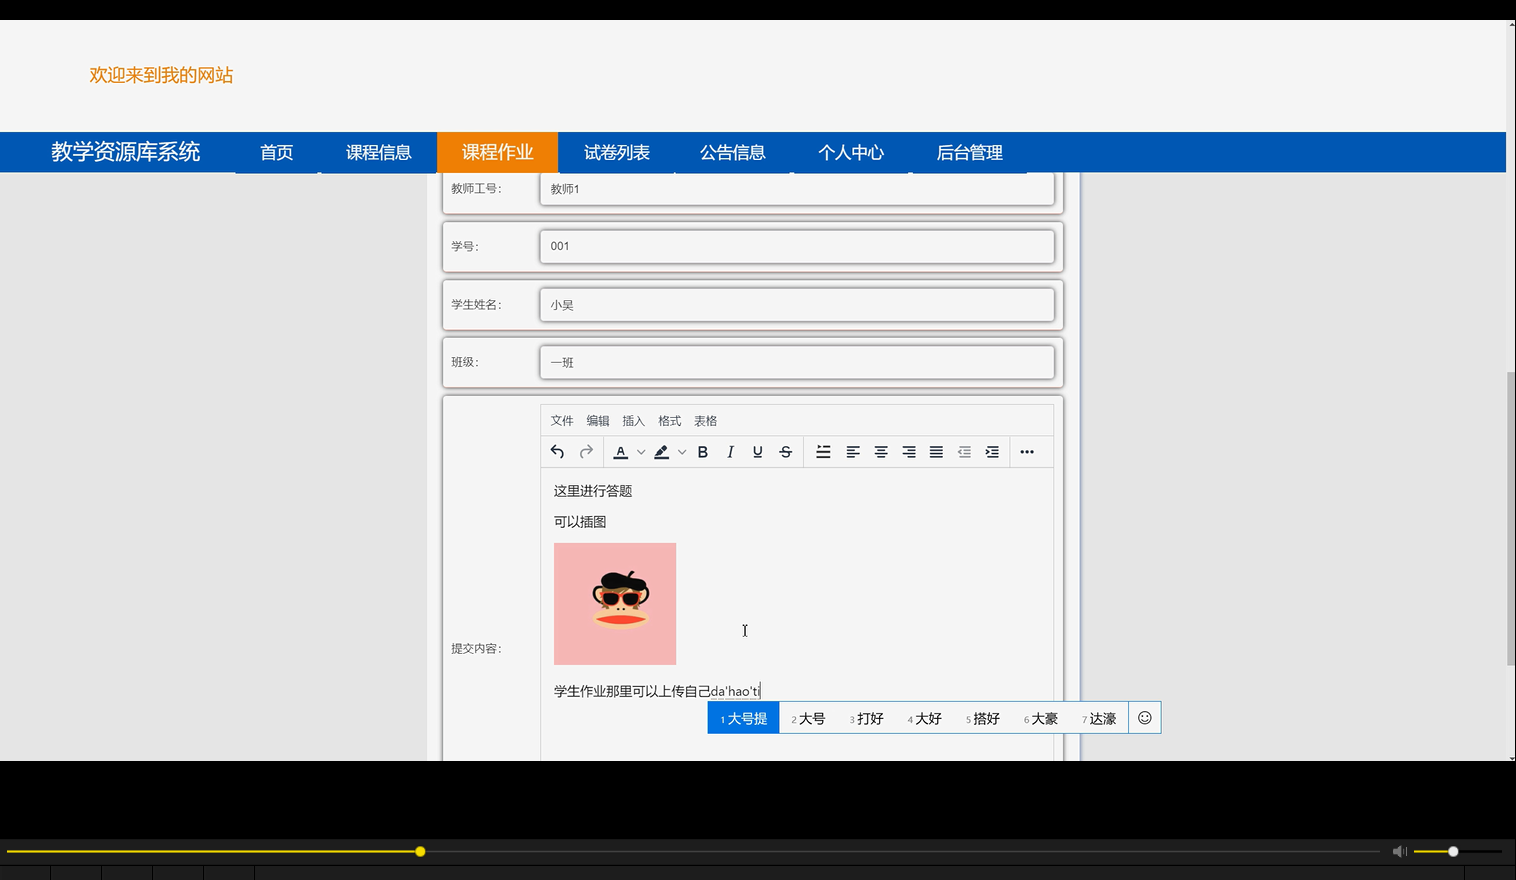Click the Undo icon in the editor toolbar
The height and width of the screenshot is (880, 1516).
[557, 451]
